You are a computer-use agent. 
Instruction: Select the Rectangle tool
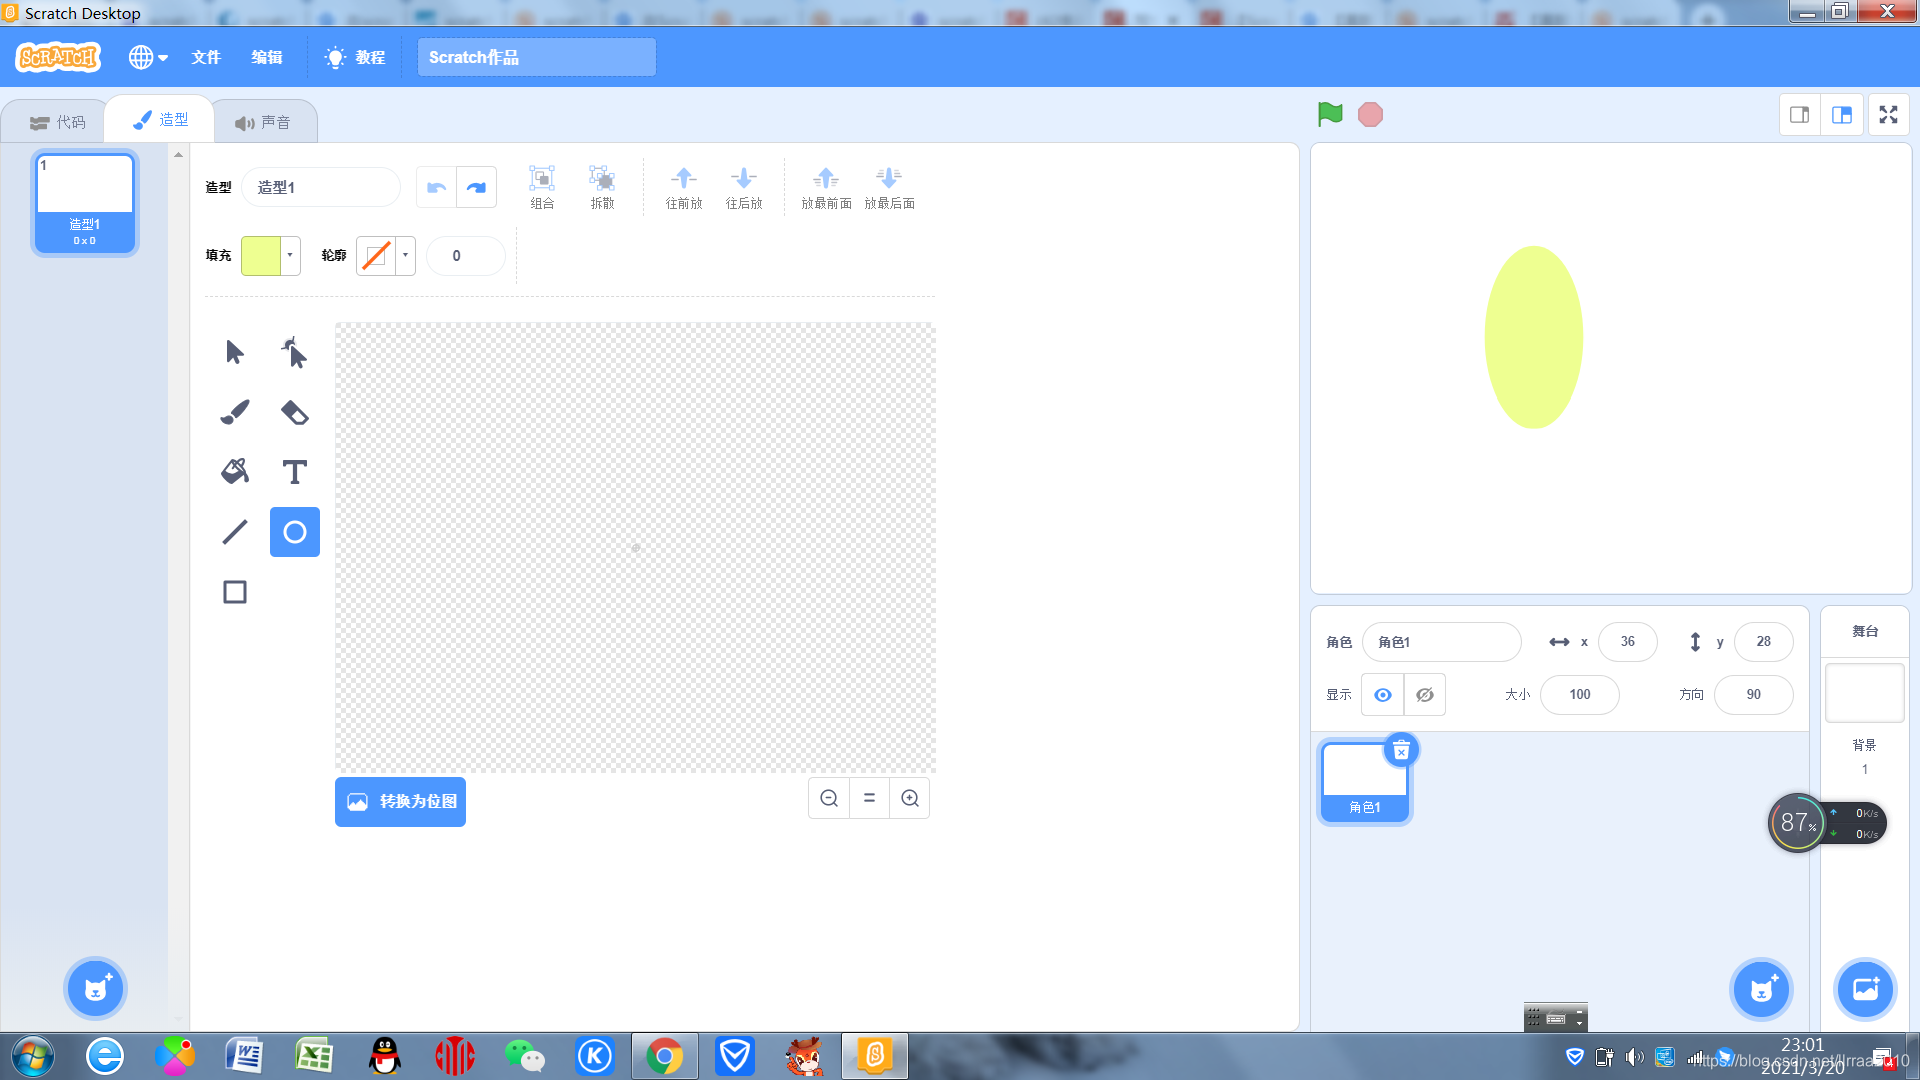(234, 592)
